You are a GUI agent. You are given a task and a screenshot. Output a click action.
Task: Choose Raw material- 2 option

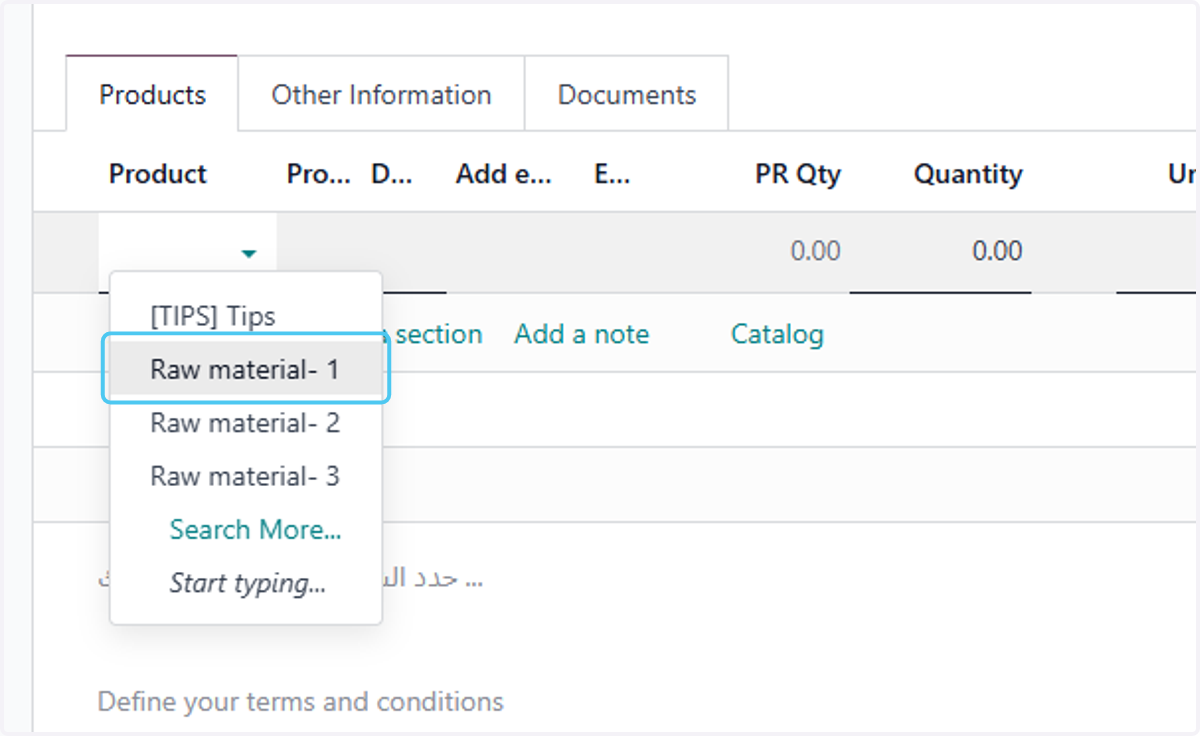pos(246,423)
